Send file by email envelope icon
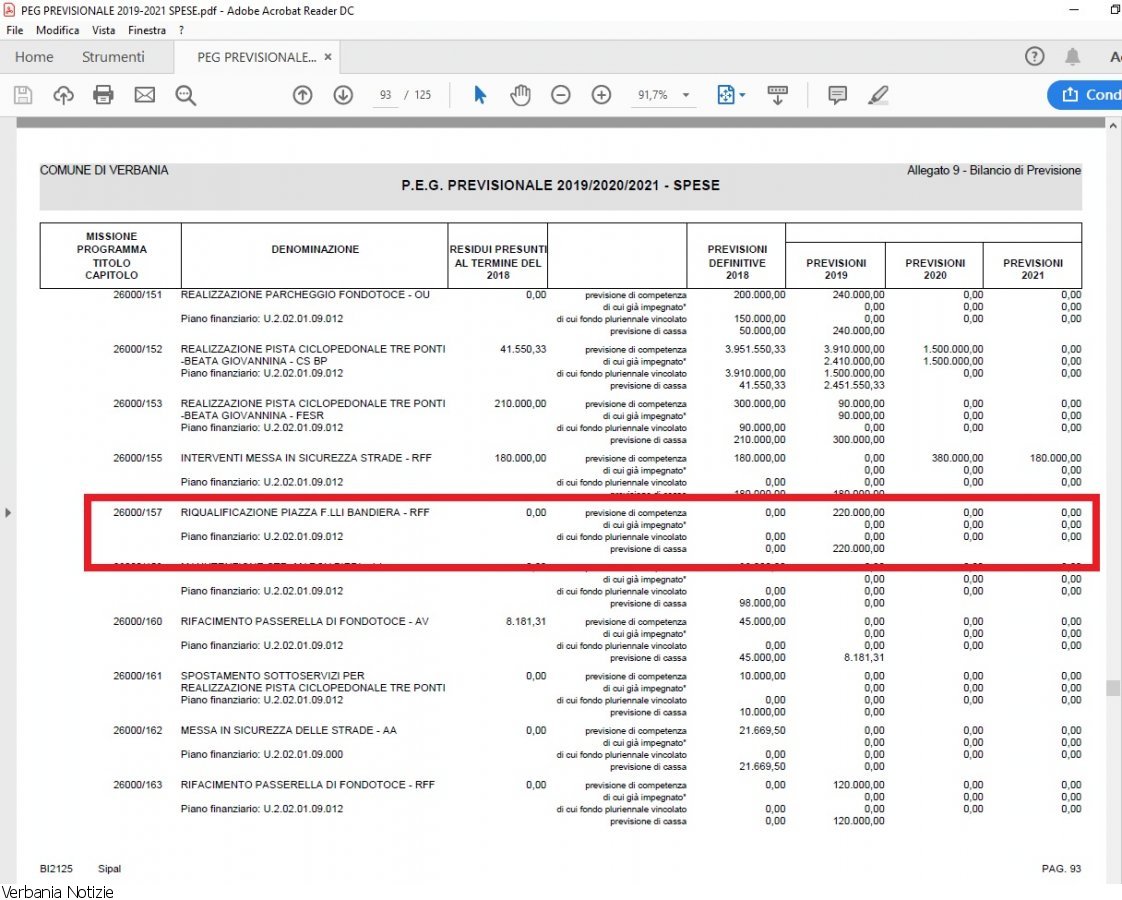1122x900 pixels. tap(145, 95)
